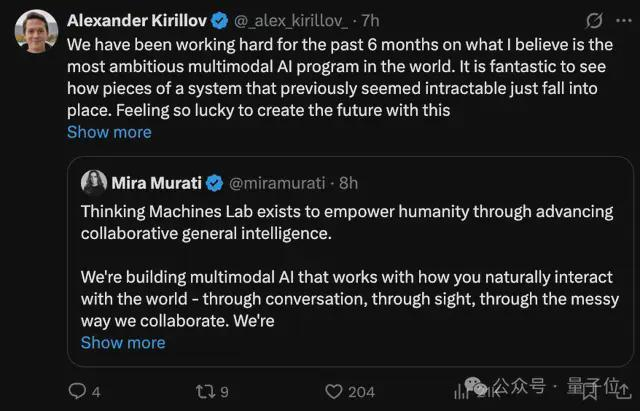
Task: View analytics bar-chart icon on the post
Action: click(x=456, y=392)
